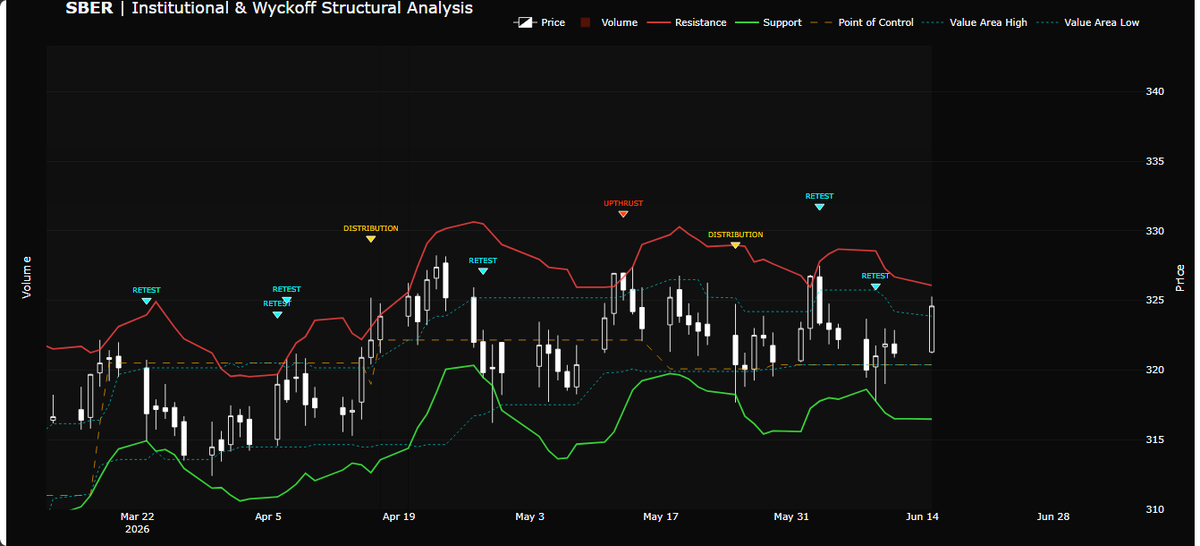The height and width of the screenshot is (546, 1200).
Task: Click the 310 price axis label
Action: pyautogui.click(x=1155, y=509)
